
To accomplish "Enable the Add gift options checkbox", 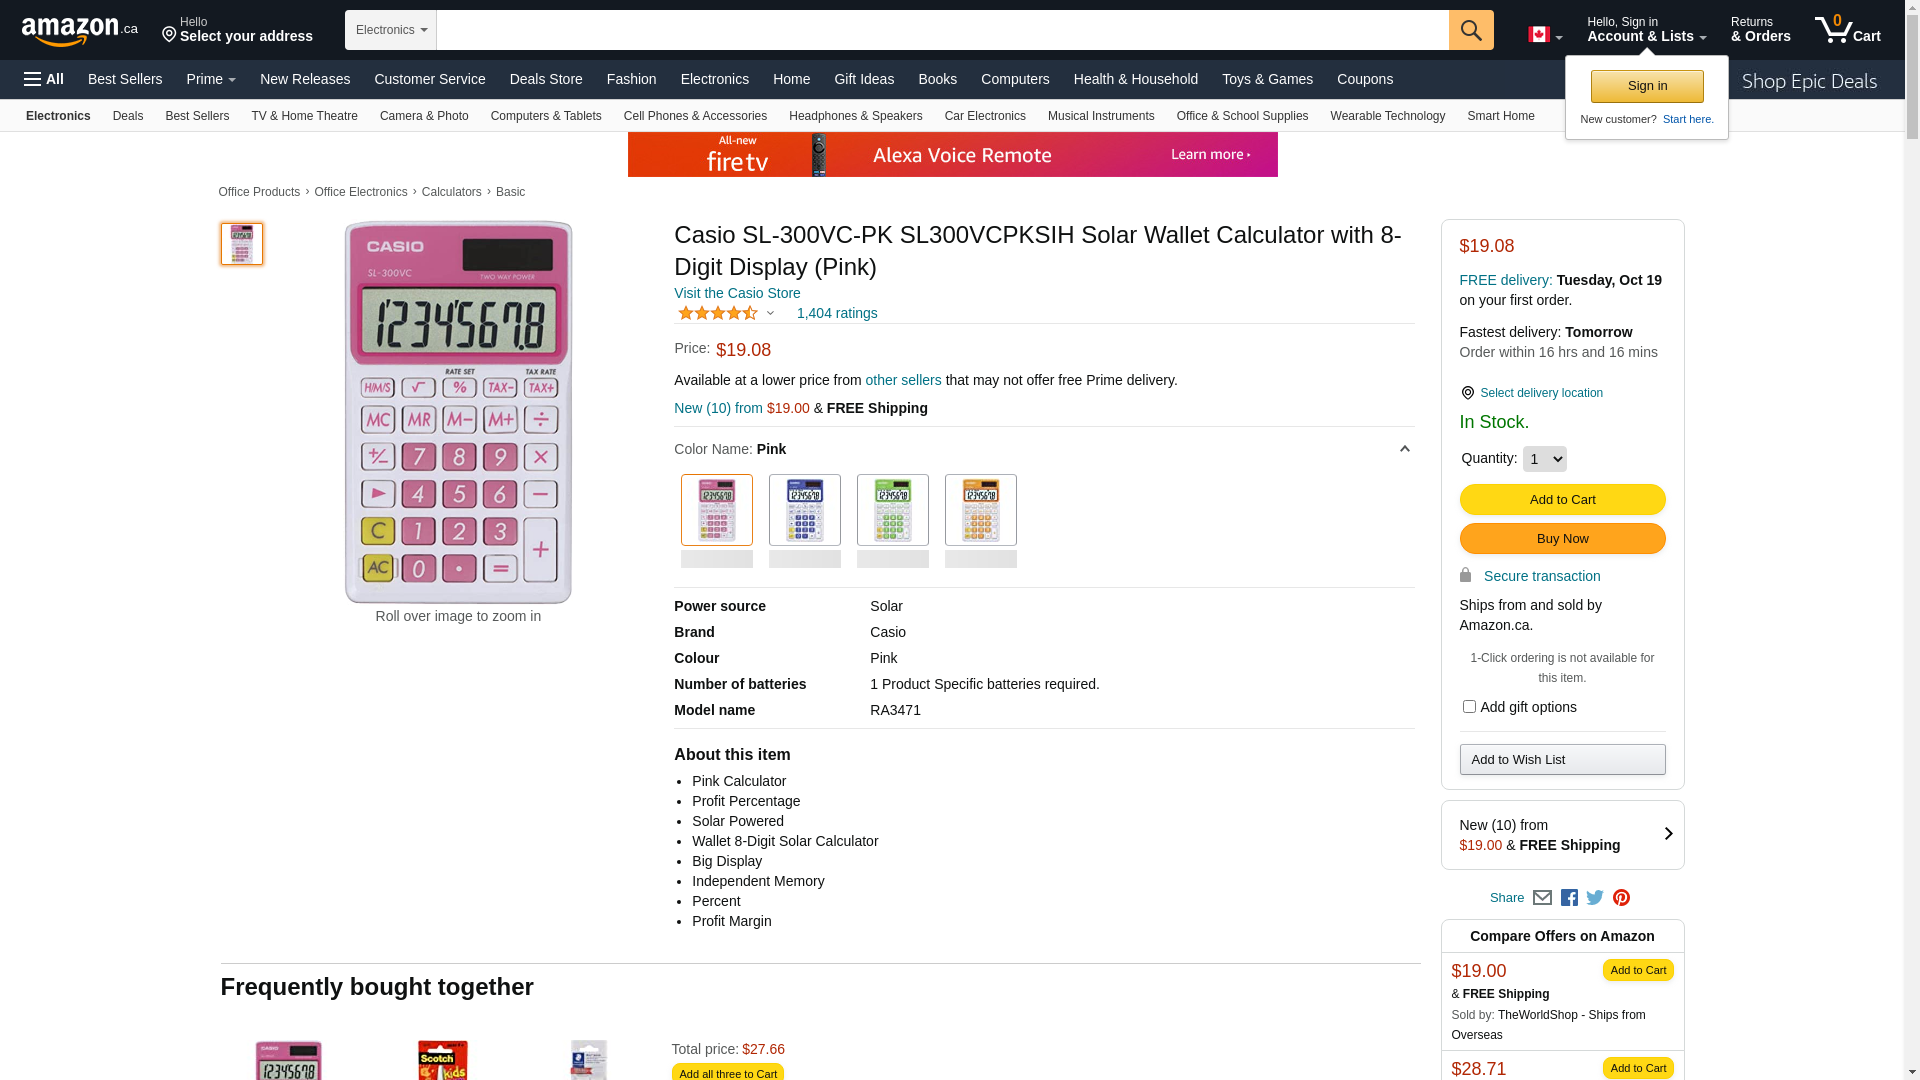I will coord(1469,707).
